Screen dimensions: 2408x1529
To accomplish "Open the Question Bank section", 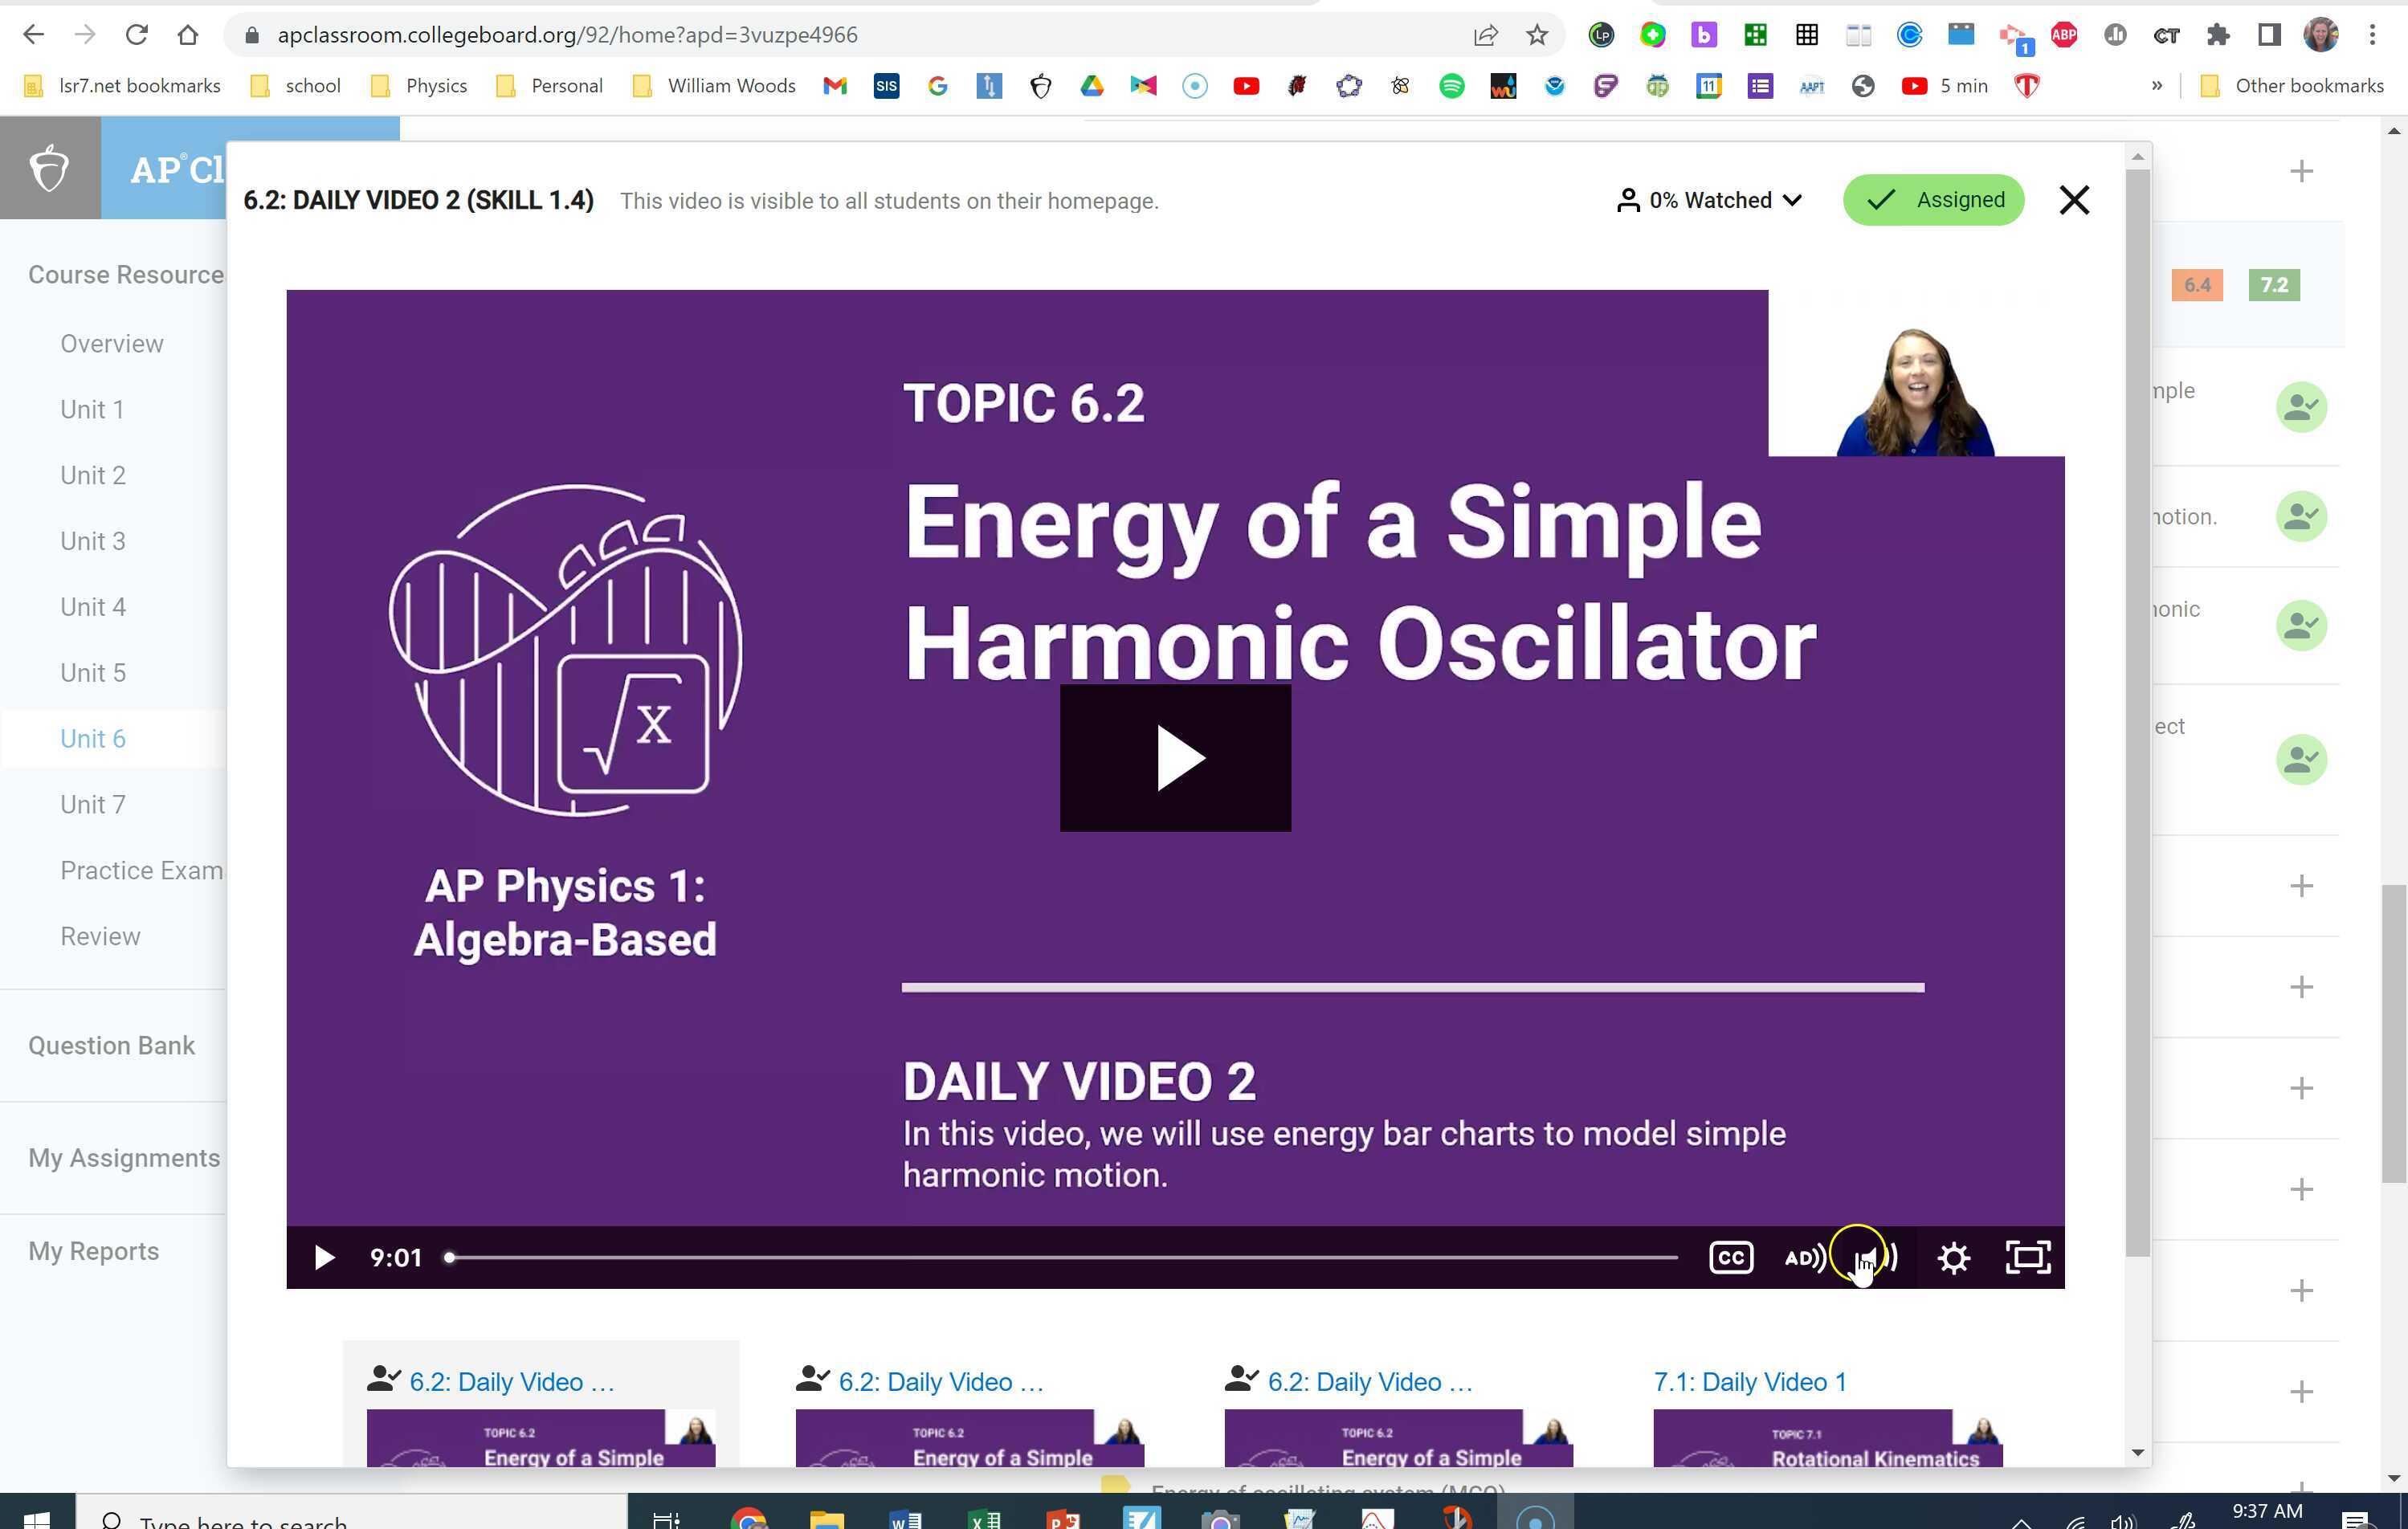I will (x=111, y=1046).
